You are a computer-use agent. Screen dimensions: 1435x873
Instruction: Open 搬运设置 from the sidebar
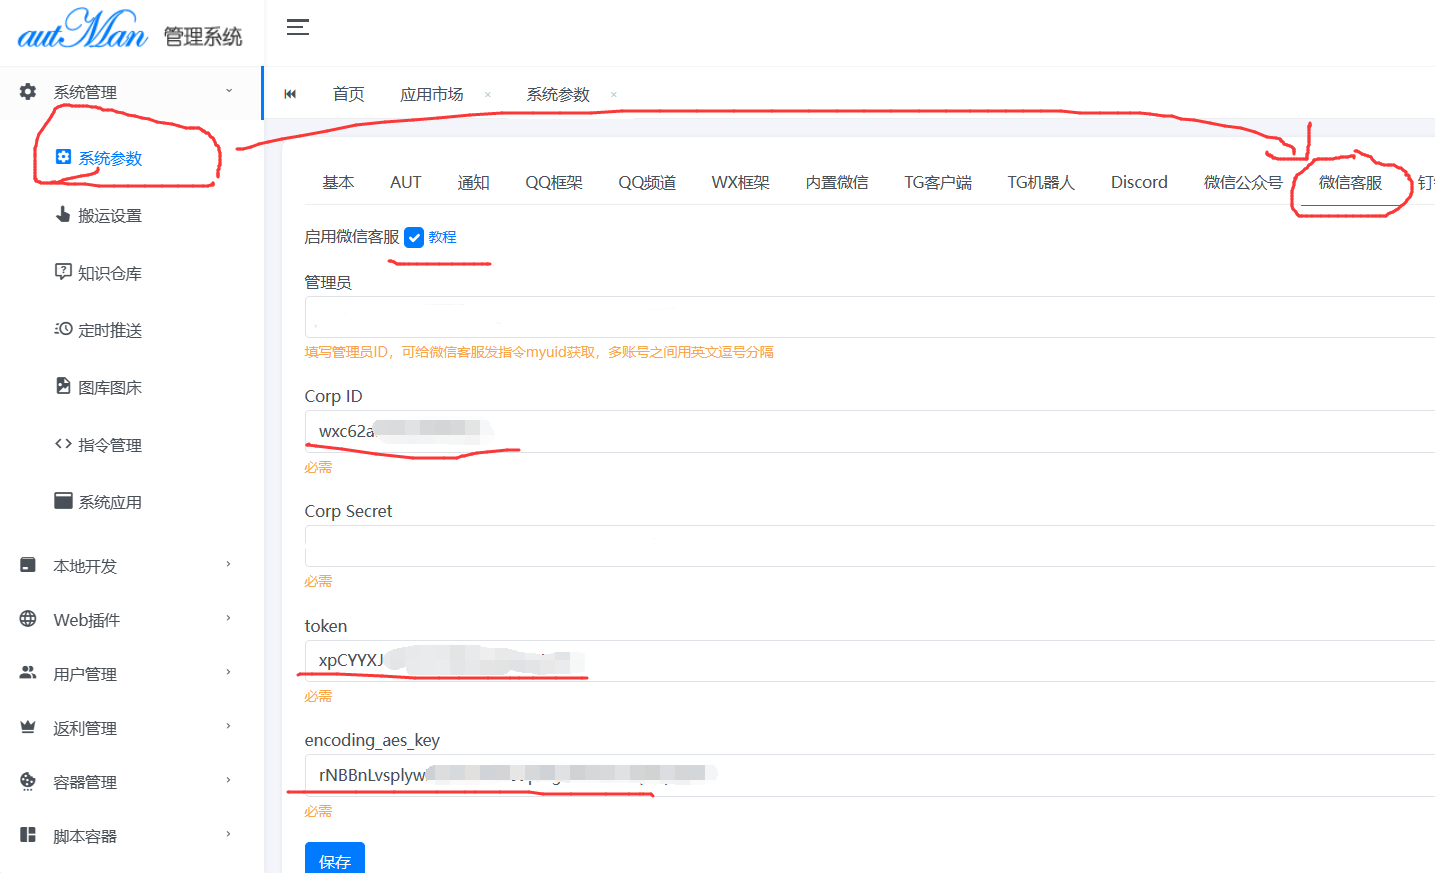[109, 216]
